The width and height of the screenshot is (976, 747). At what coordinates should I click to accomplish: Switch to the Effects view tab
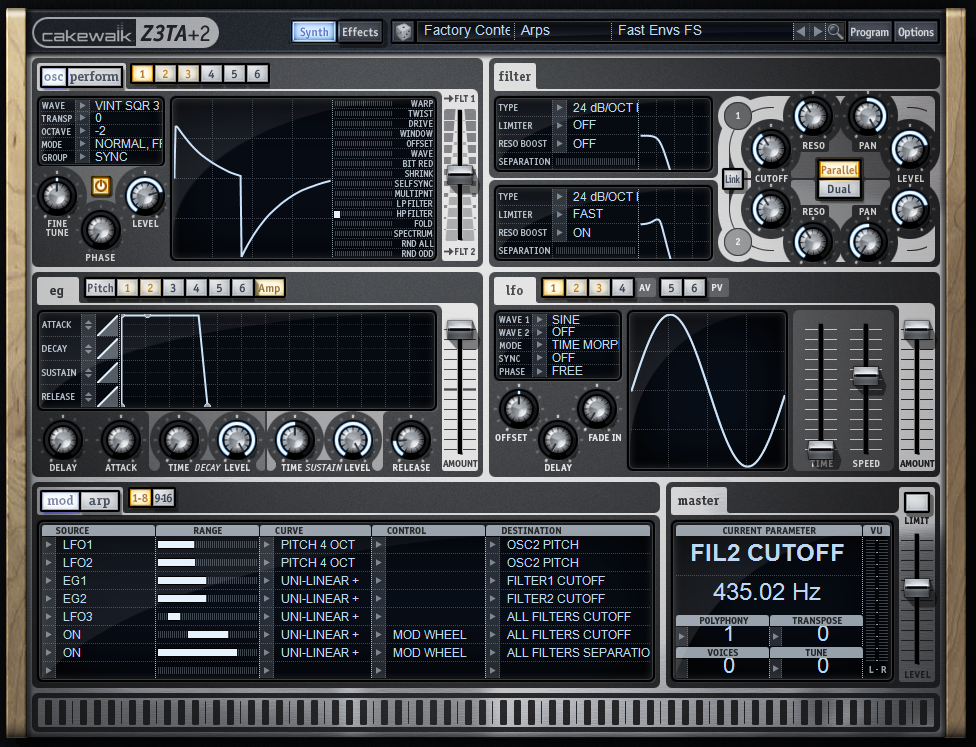(x=360, y=32)
